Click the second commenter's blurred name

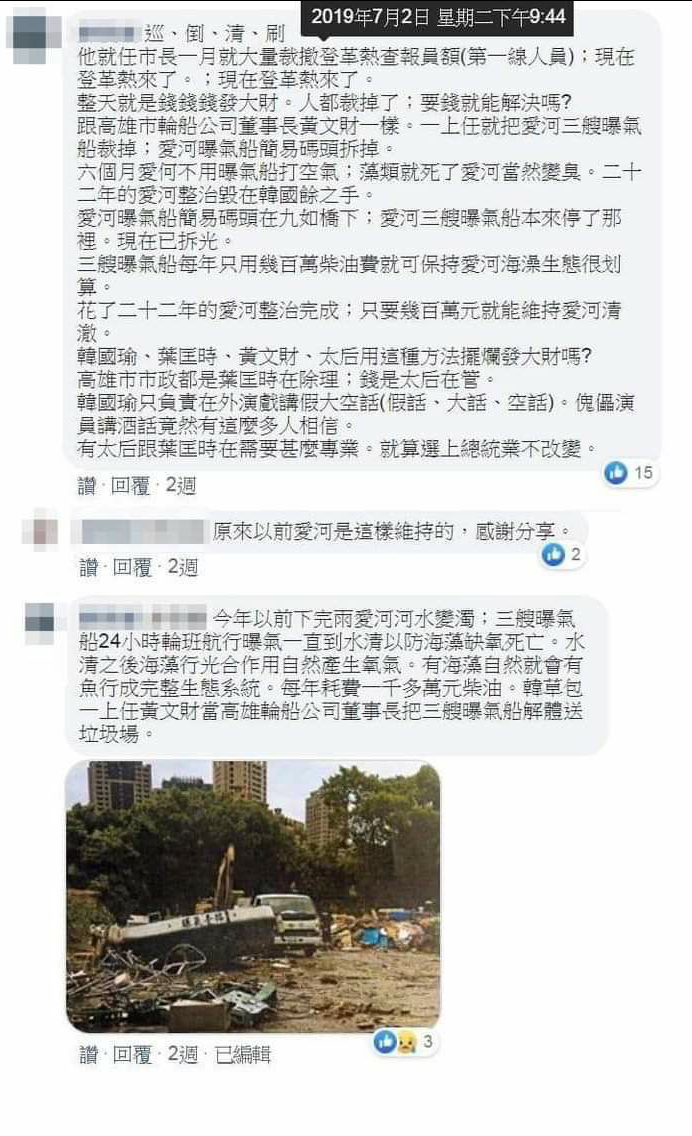pos(143,532)
